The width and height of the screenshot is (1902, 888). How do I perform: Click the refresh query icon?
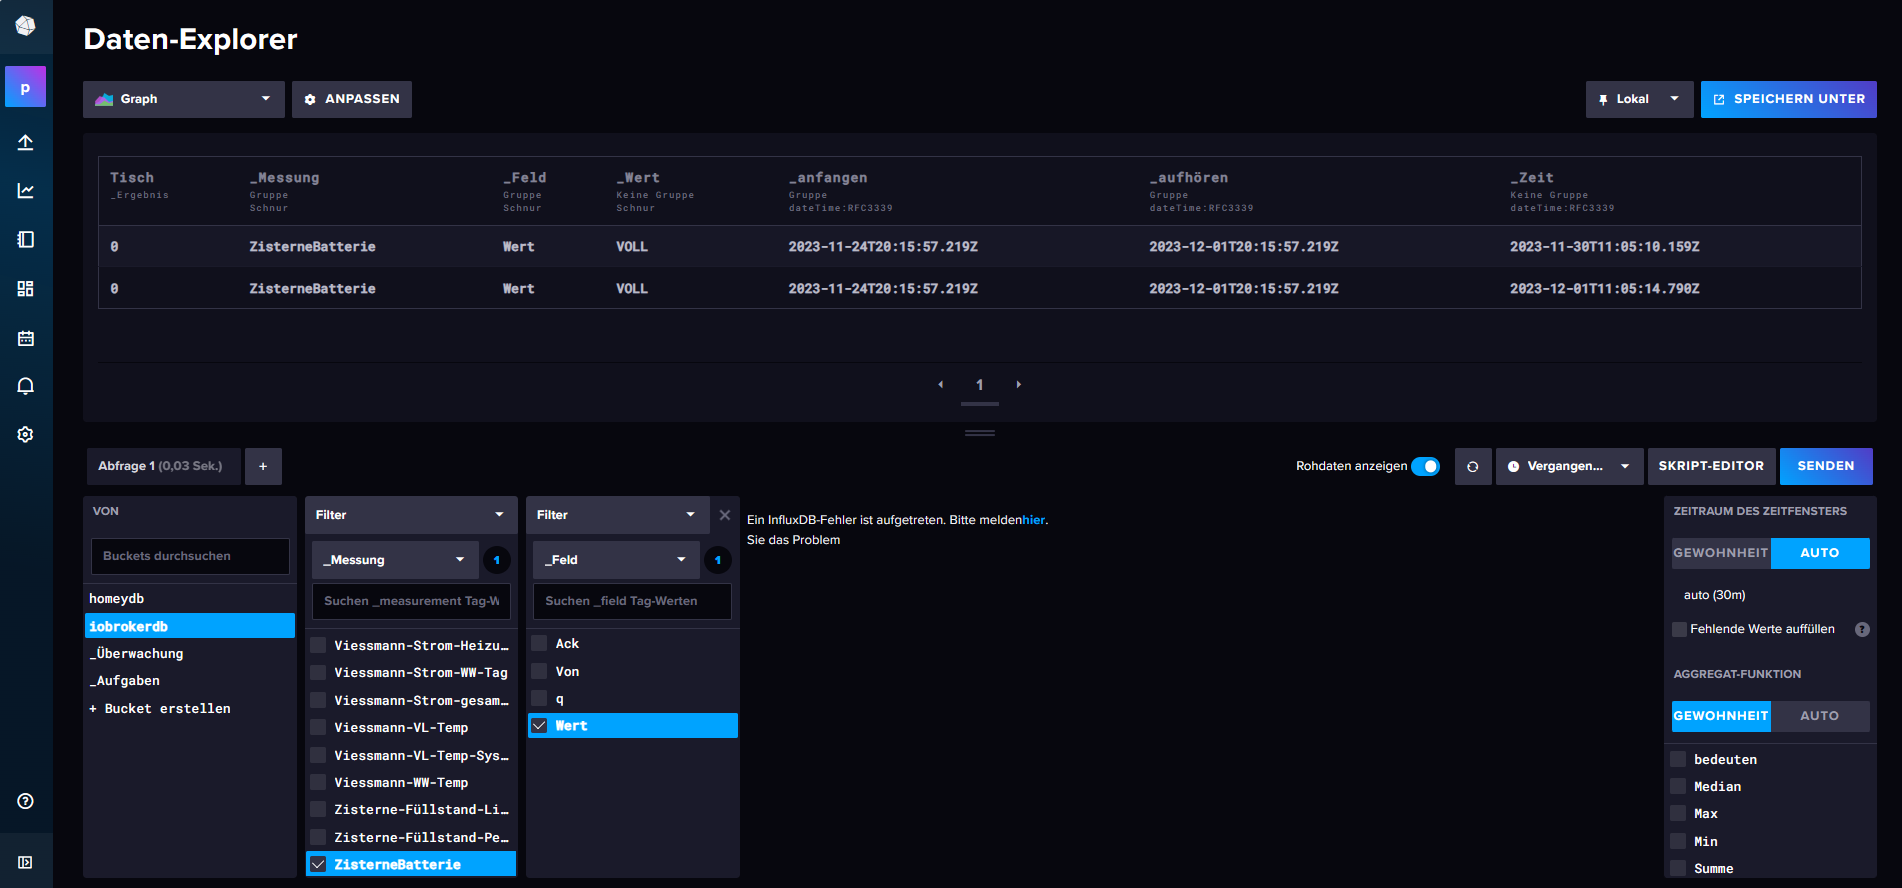click(1473, 466)
